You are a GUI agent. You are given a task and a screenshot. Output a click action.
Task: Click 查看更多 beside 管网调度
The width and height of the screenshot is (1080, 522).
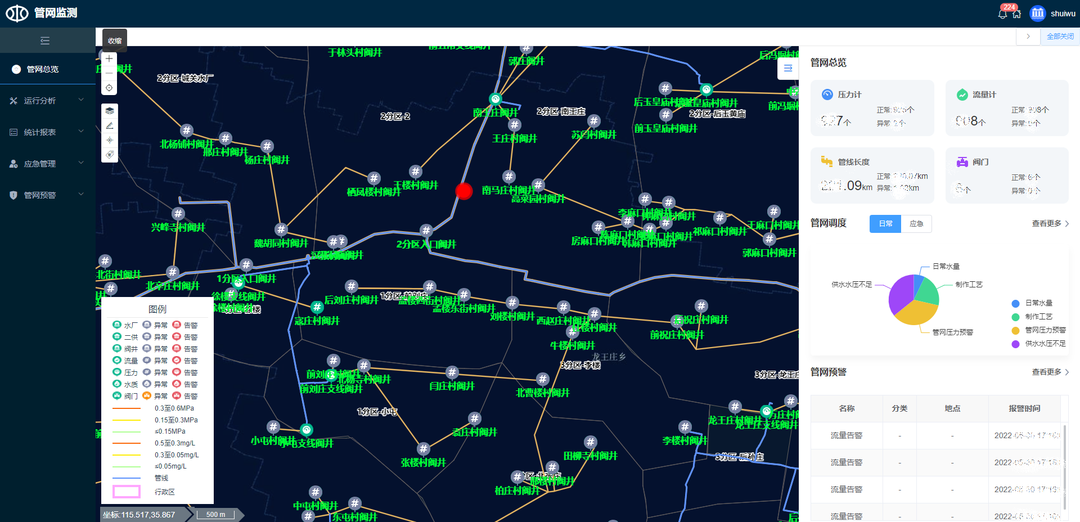click(1050, 224)
